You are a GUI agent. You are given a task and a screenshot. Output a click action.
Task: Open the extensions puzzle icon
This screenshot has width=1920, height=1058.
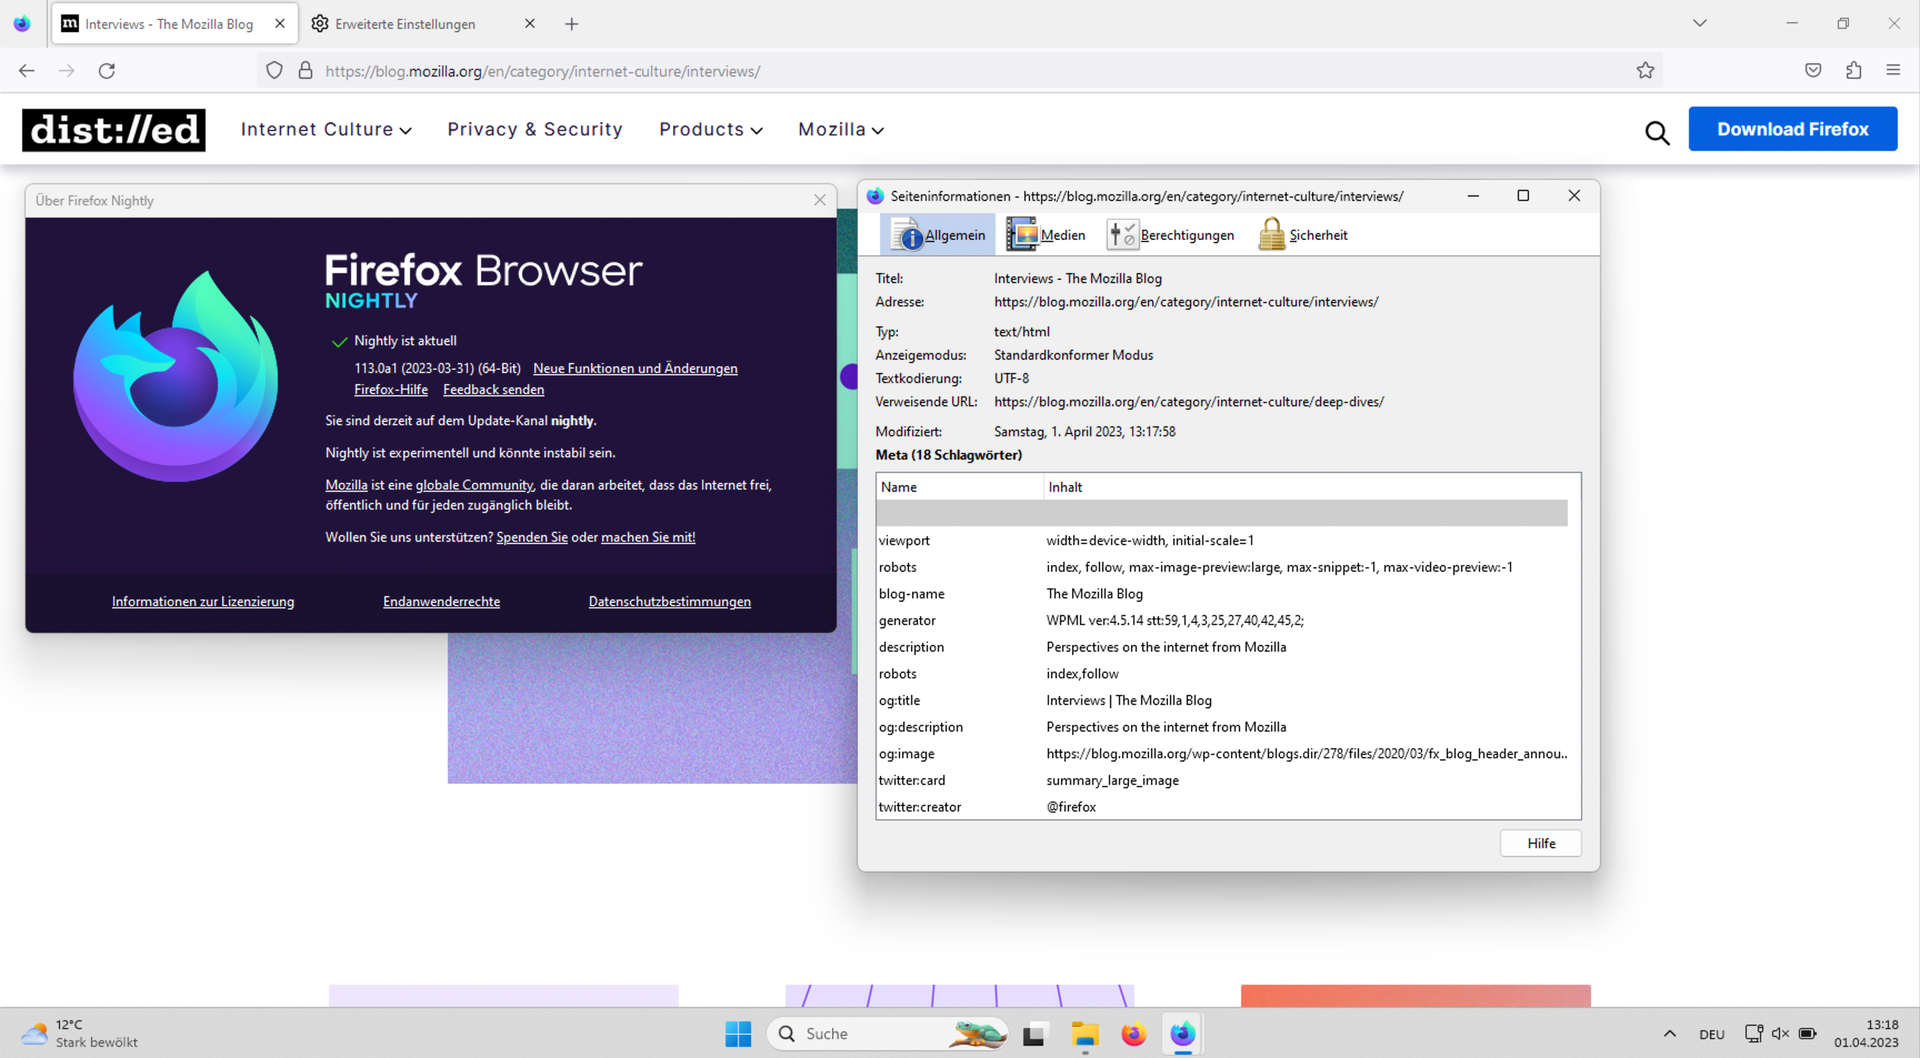point(1853,71)
